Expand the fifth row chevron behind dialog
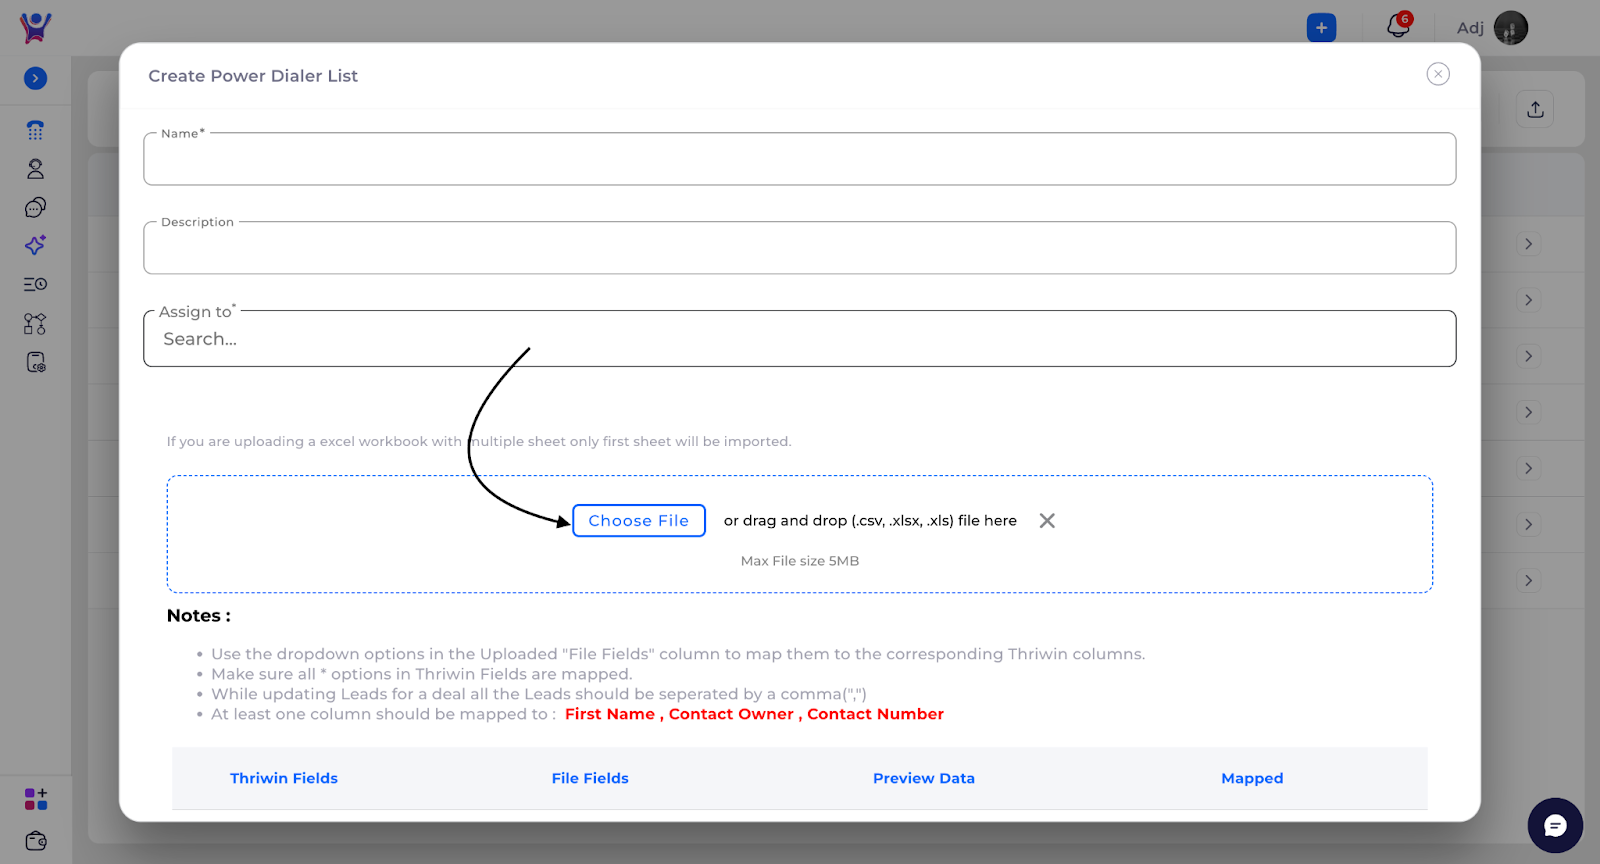 [x=1528, y=468]
